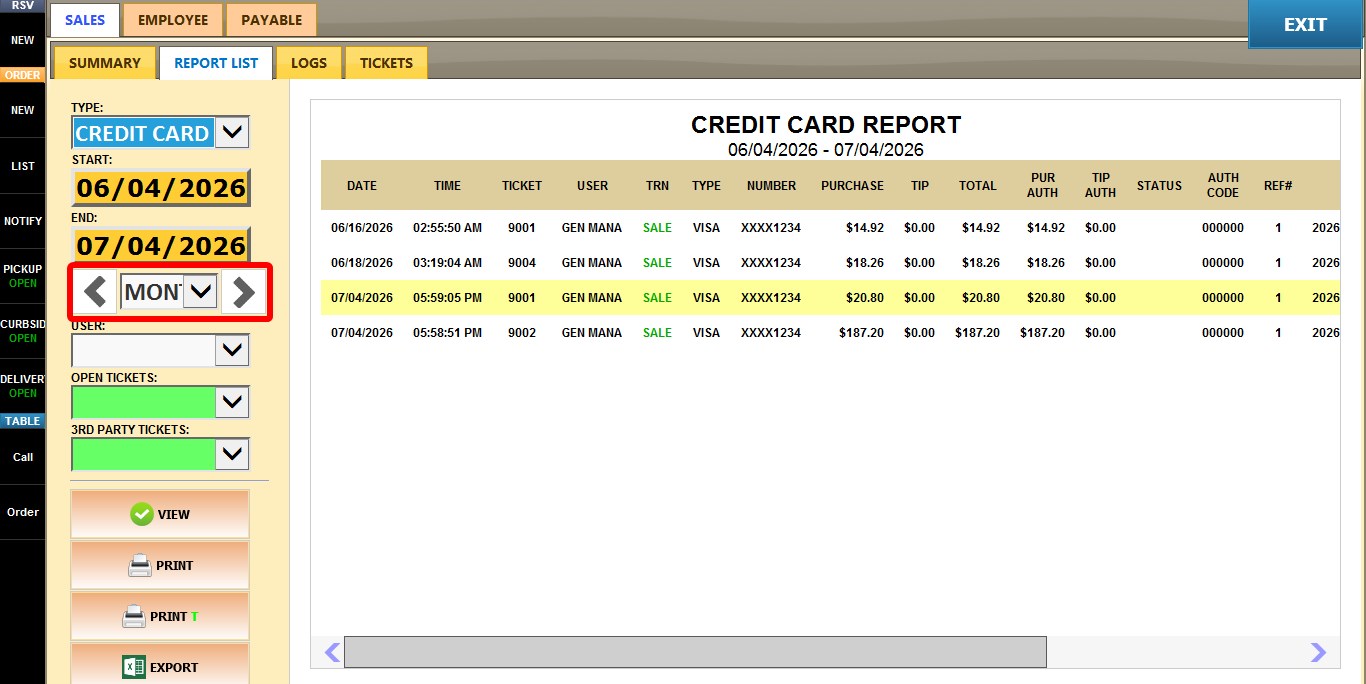Viewport: 1366px width, 684px height.
Task: Go to previous month with left arrow
Action: coord(95,292)
